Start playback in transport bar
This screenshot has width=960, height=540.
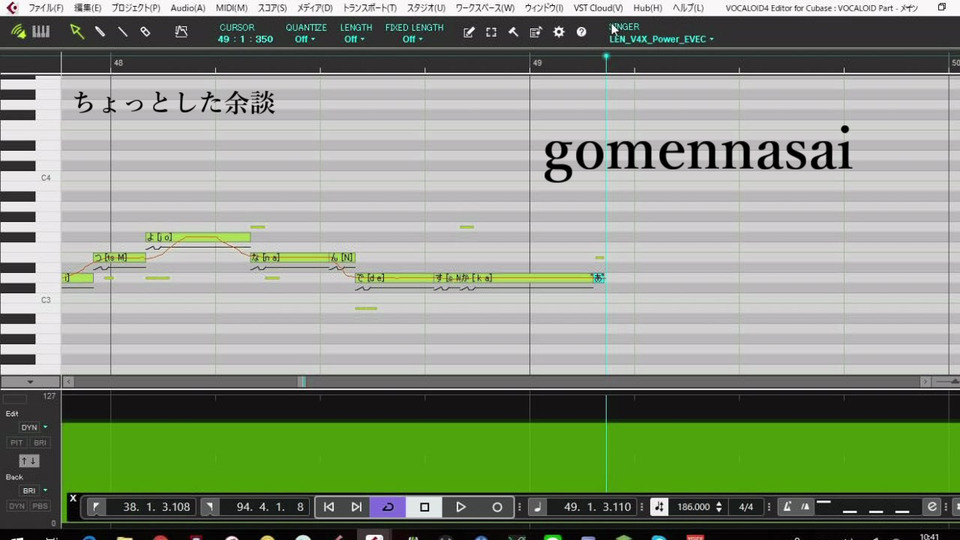[x=460, y=507]
